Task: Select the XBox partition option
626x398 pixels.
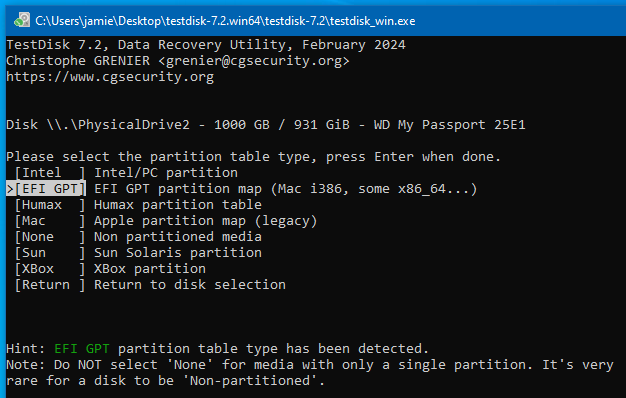Action: [50, 269]
